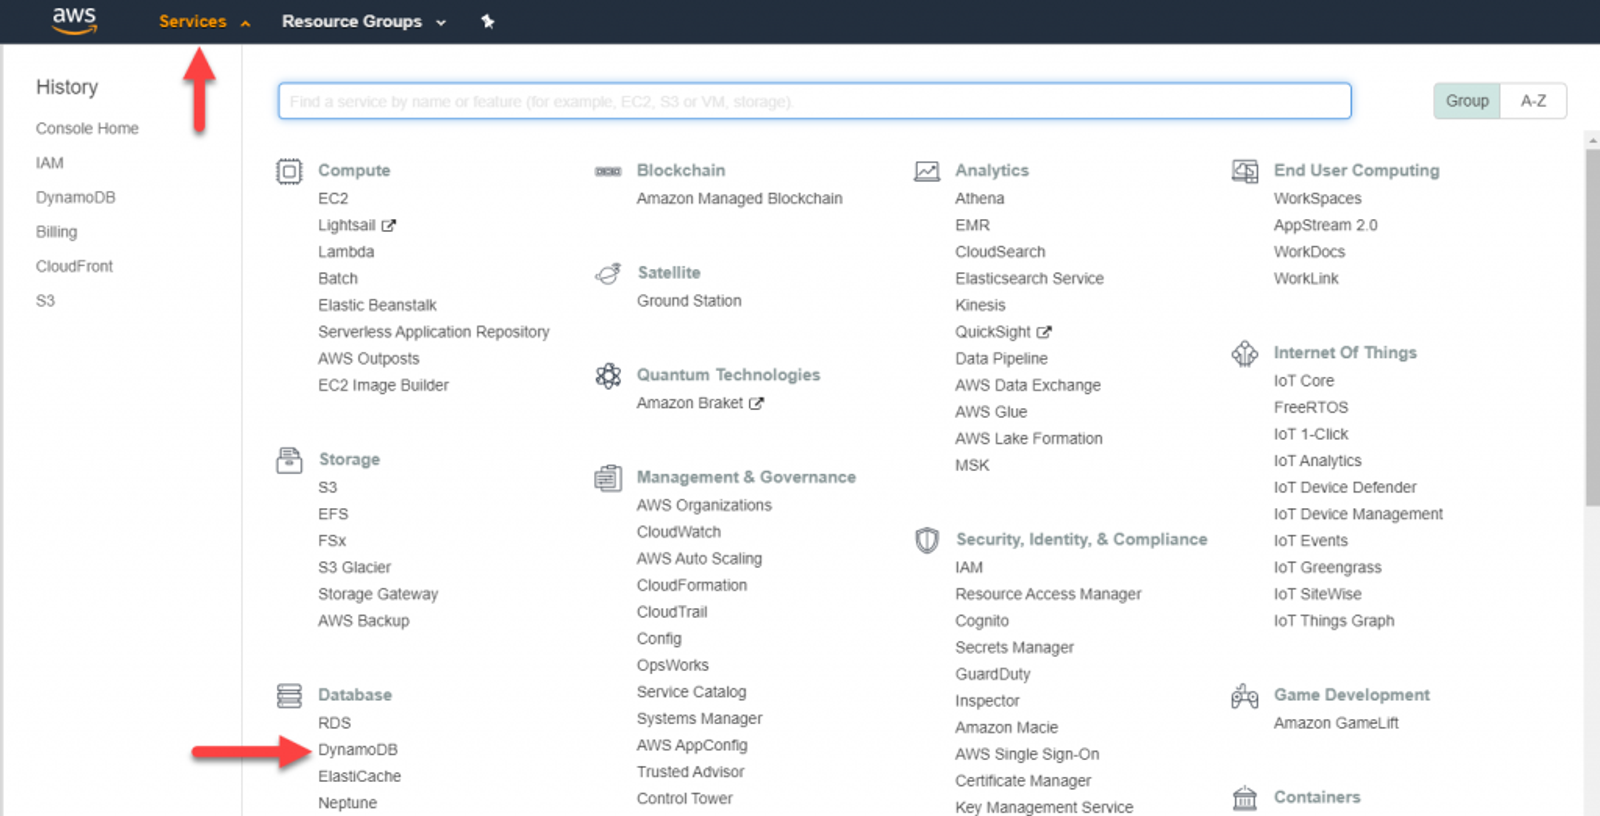Screen dimensions: 1600x816
Task: Open ElastiCache service
Action: [359, 776]
